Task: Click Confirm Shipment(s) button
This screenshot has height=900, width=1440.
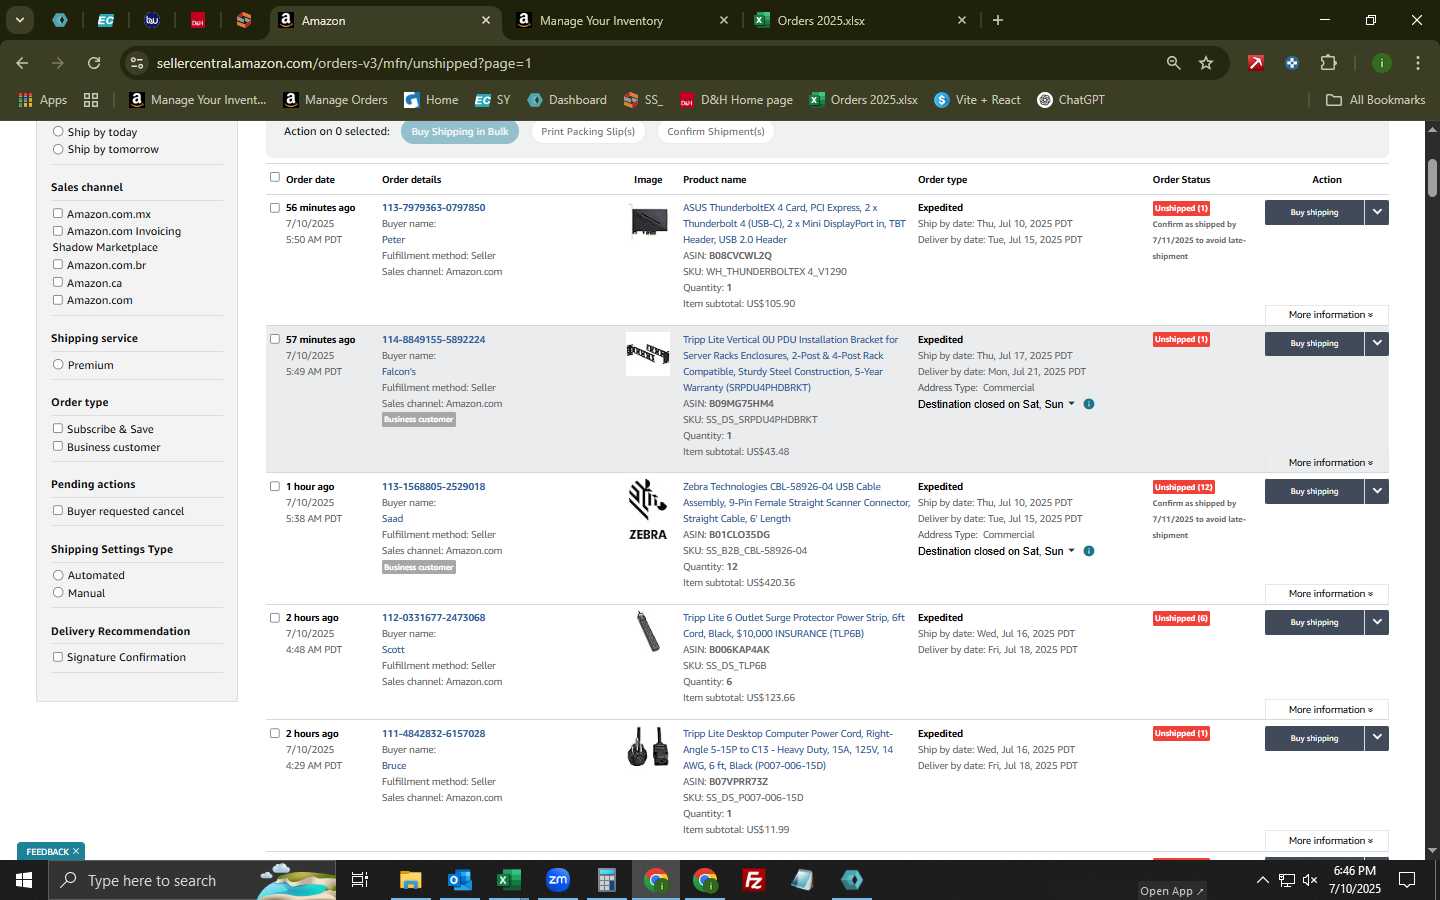Action: pyautogui.click(x=716, y=132)
